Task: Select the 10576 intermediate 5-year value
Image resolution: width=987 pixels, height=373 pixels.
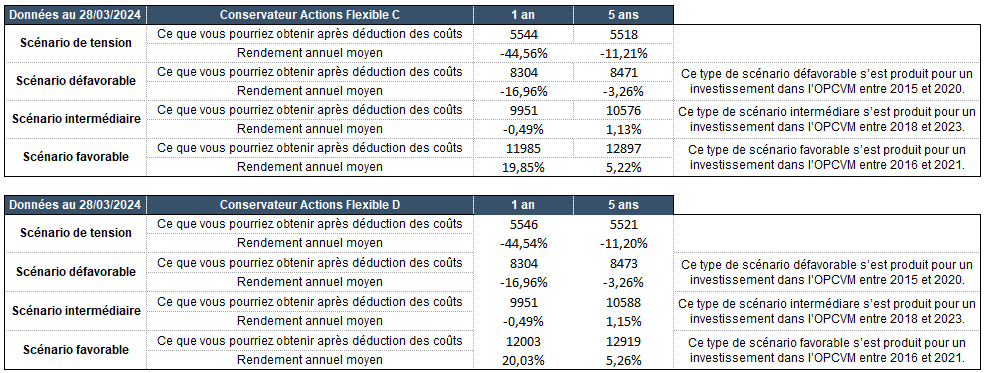Action: 623,110
